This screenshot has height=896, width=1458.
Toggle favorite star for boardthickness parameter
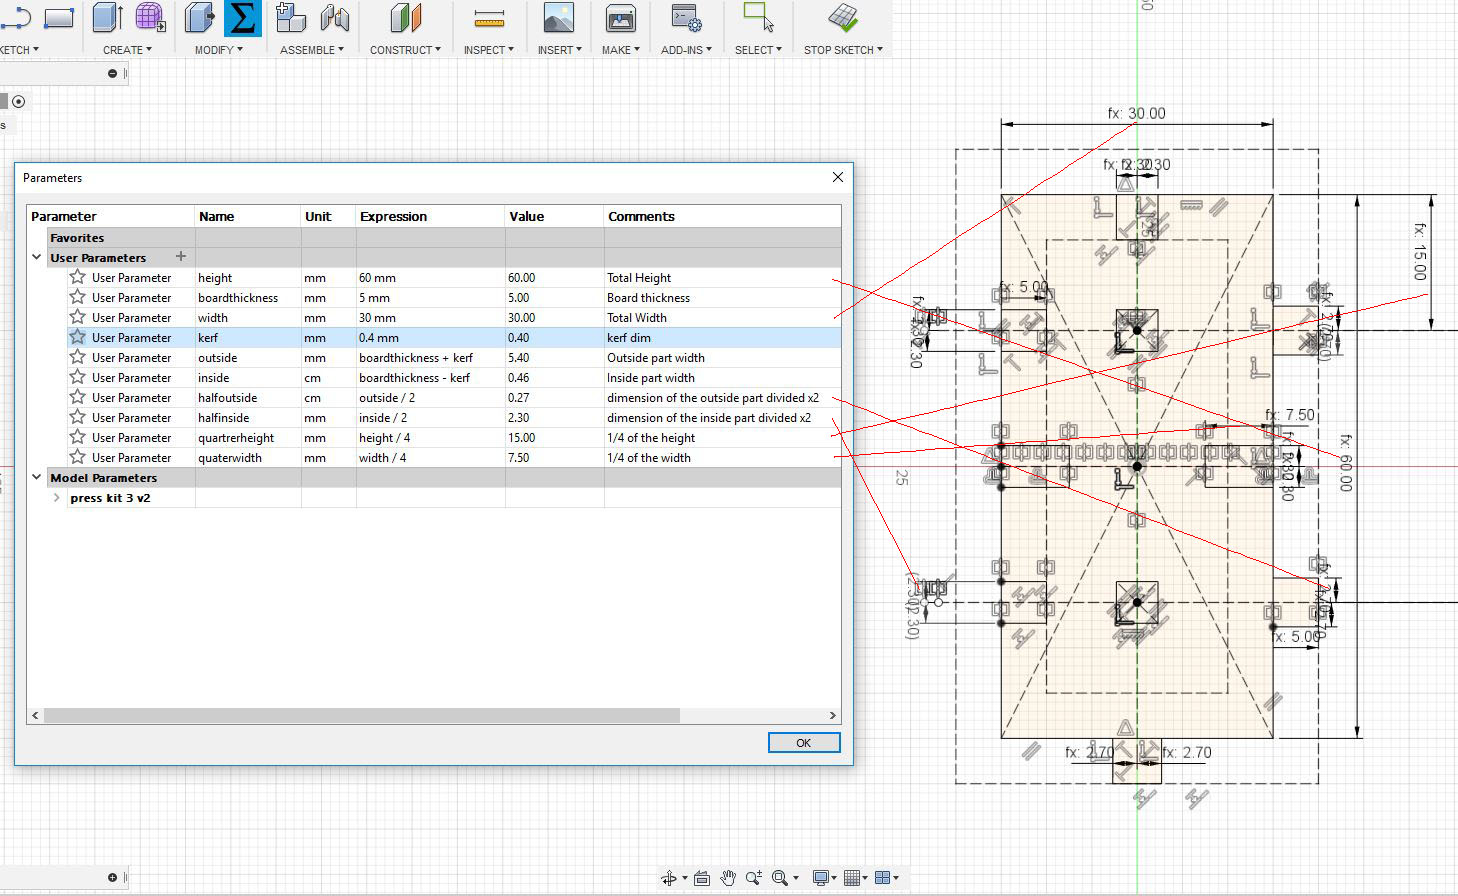tap(78, 297)
